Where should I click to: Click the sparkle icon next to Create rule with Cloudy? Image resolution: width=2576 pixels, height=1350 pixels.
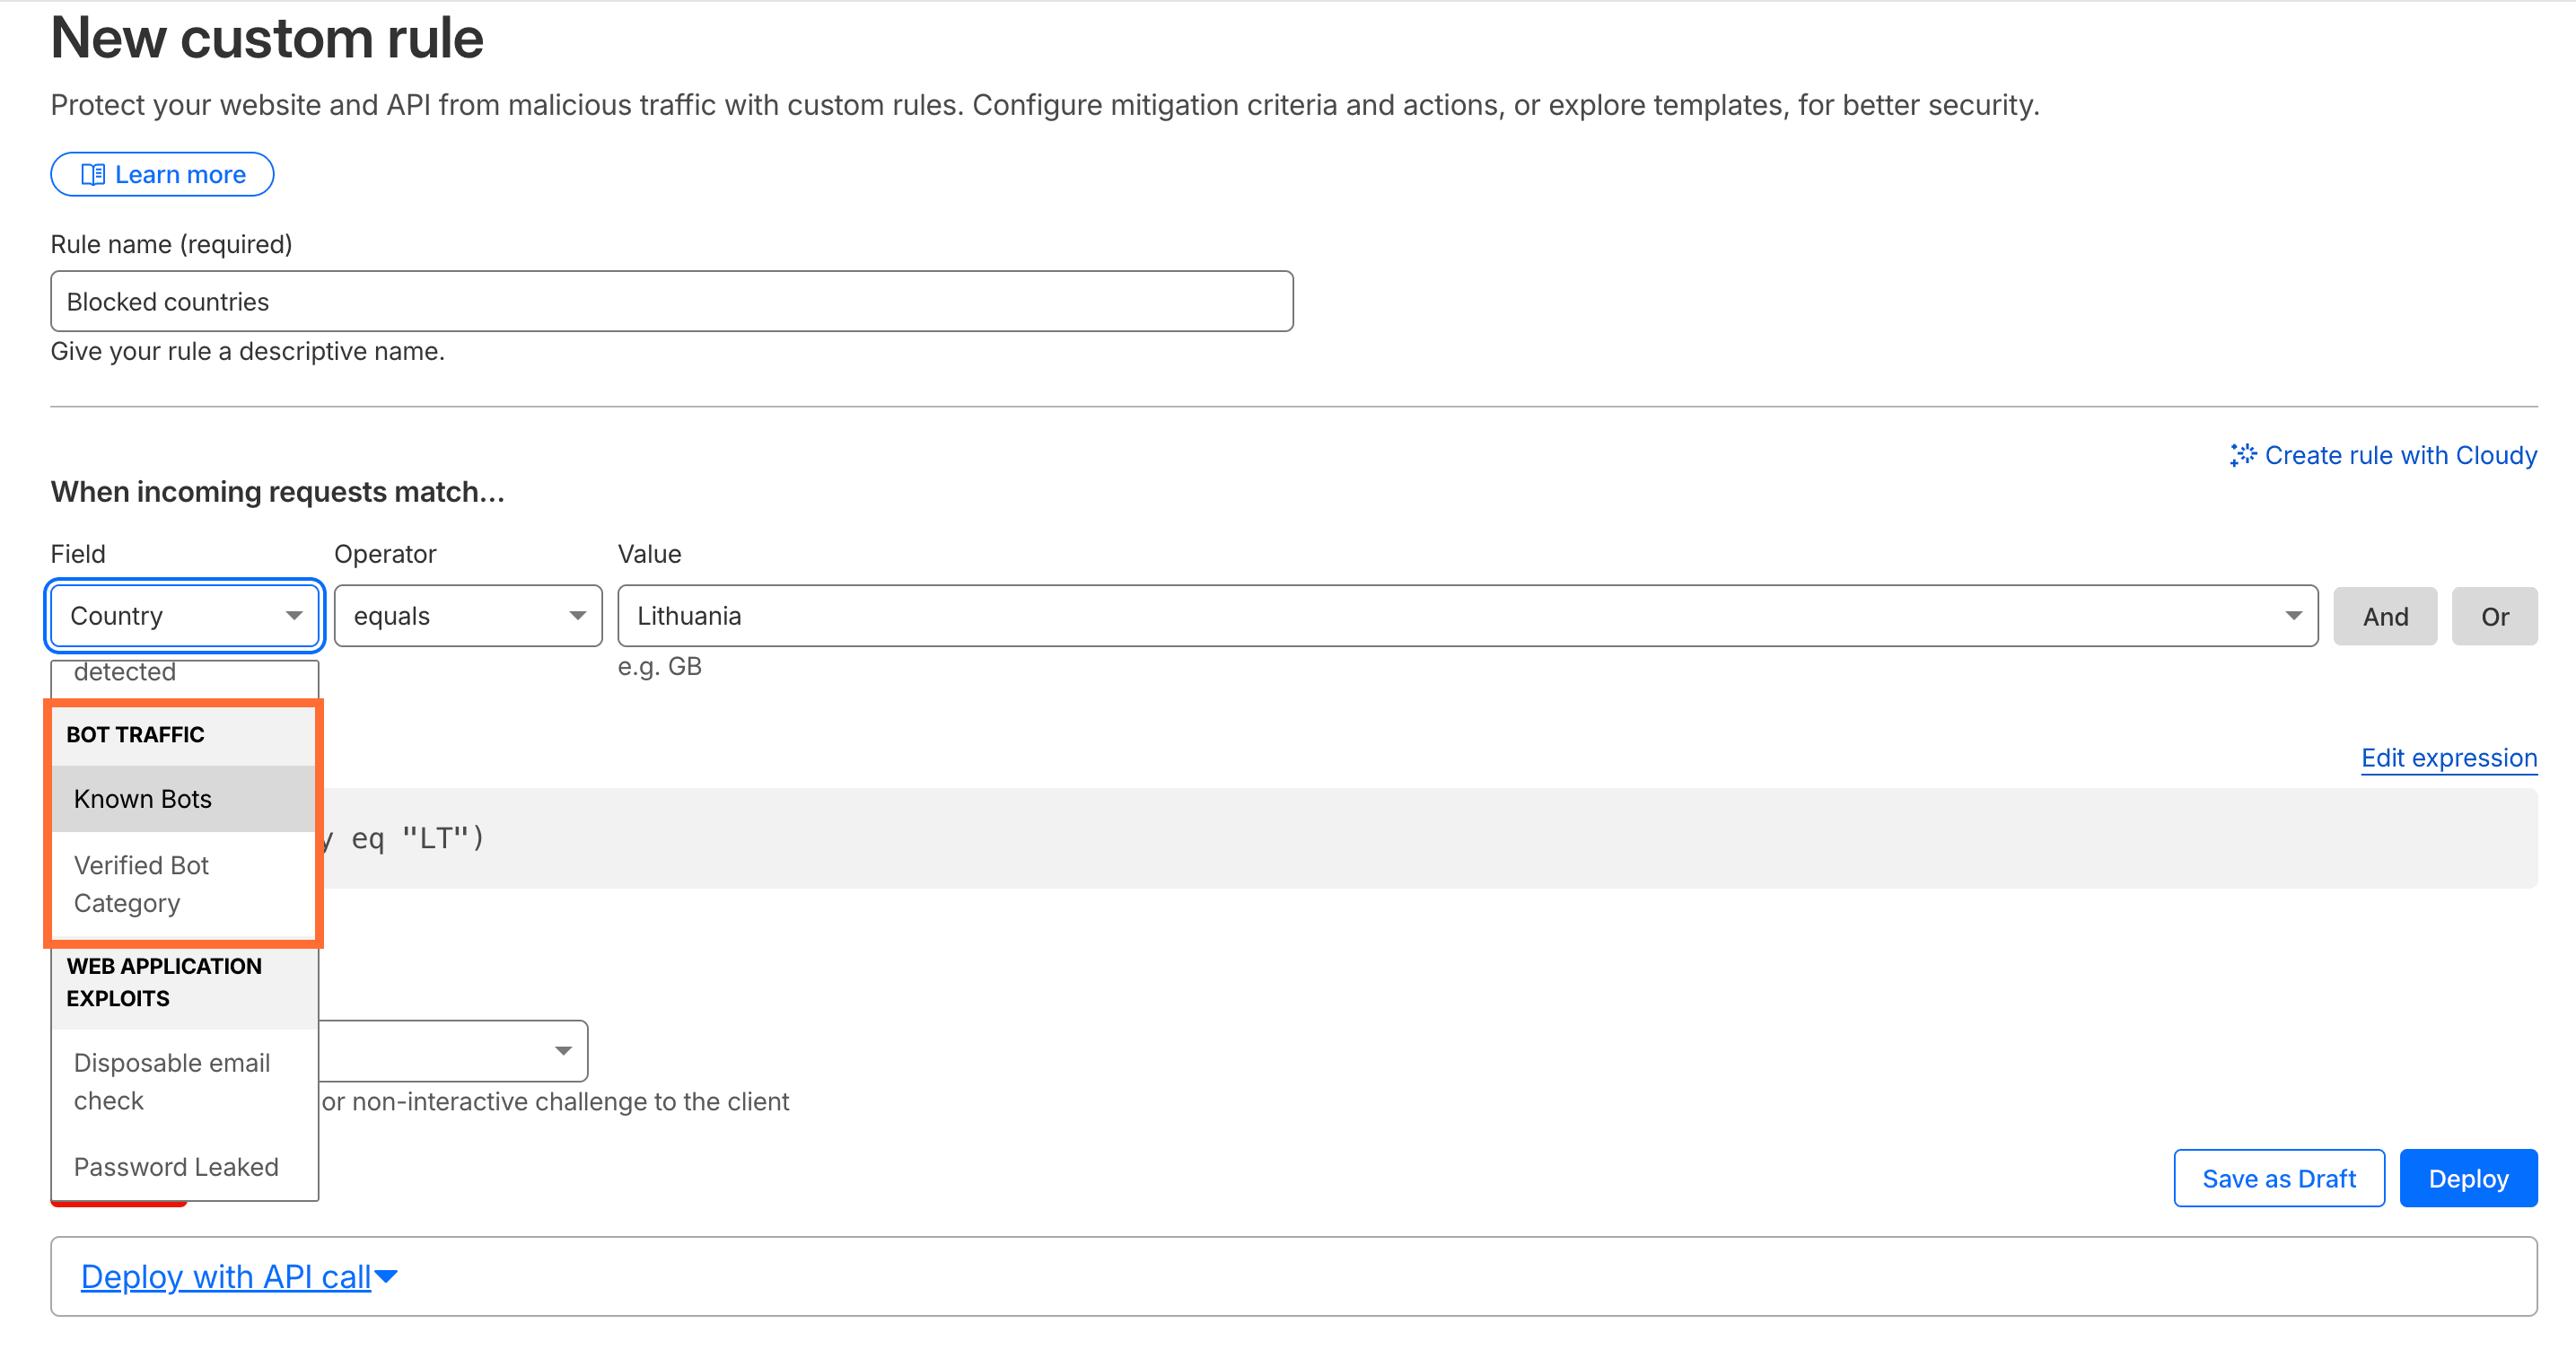[2243, 455]
